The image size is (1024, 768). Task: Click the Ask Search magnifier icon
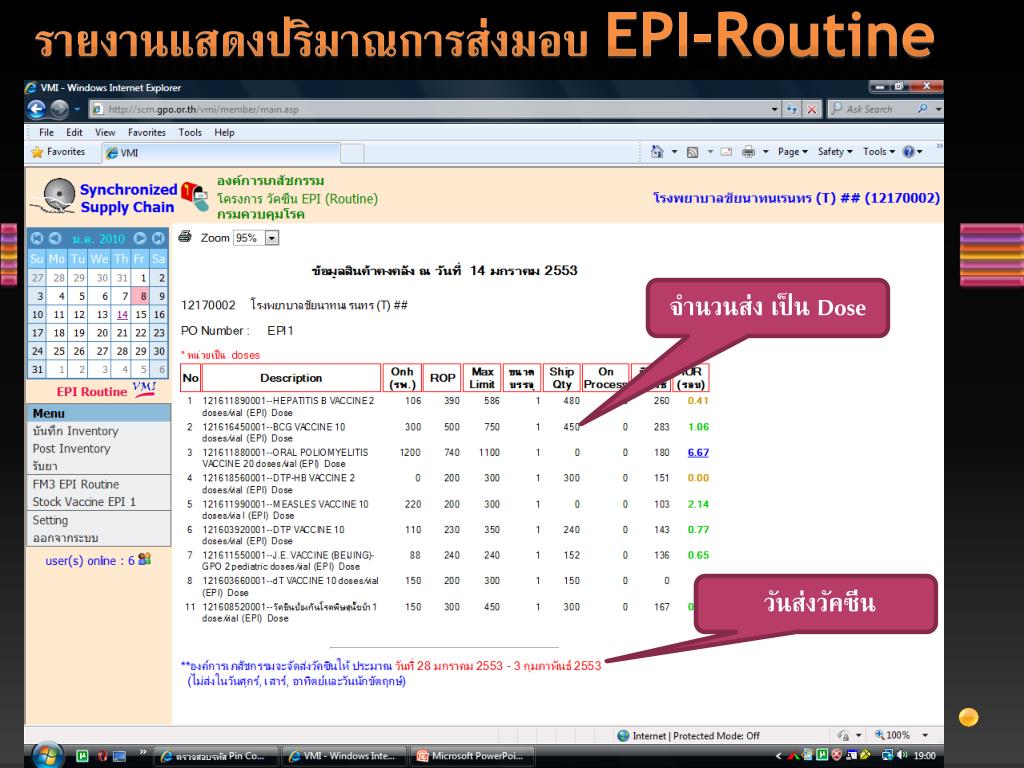click(922, 108)
